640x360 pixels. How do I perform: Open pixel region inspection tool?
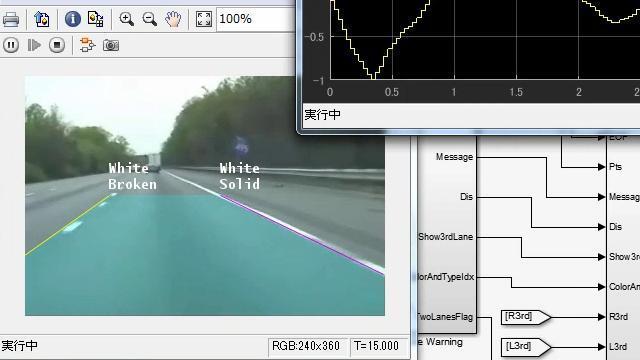pos(96,19)
